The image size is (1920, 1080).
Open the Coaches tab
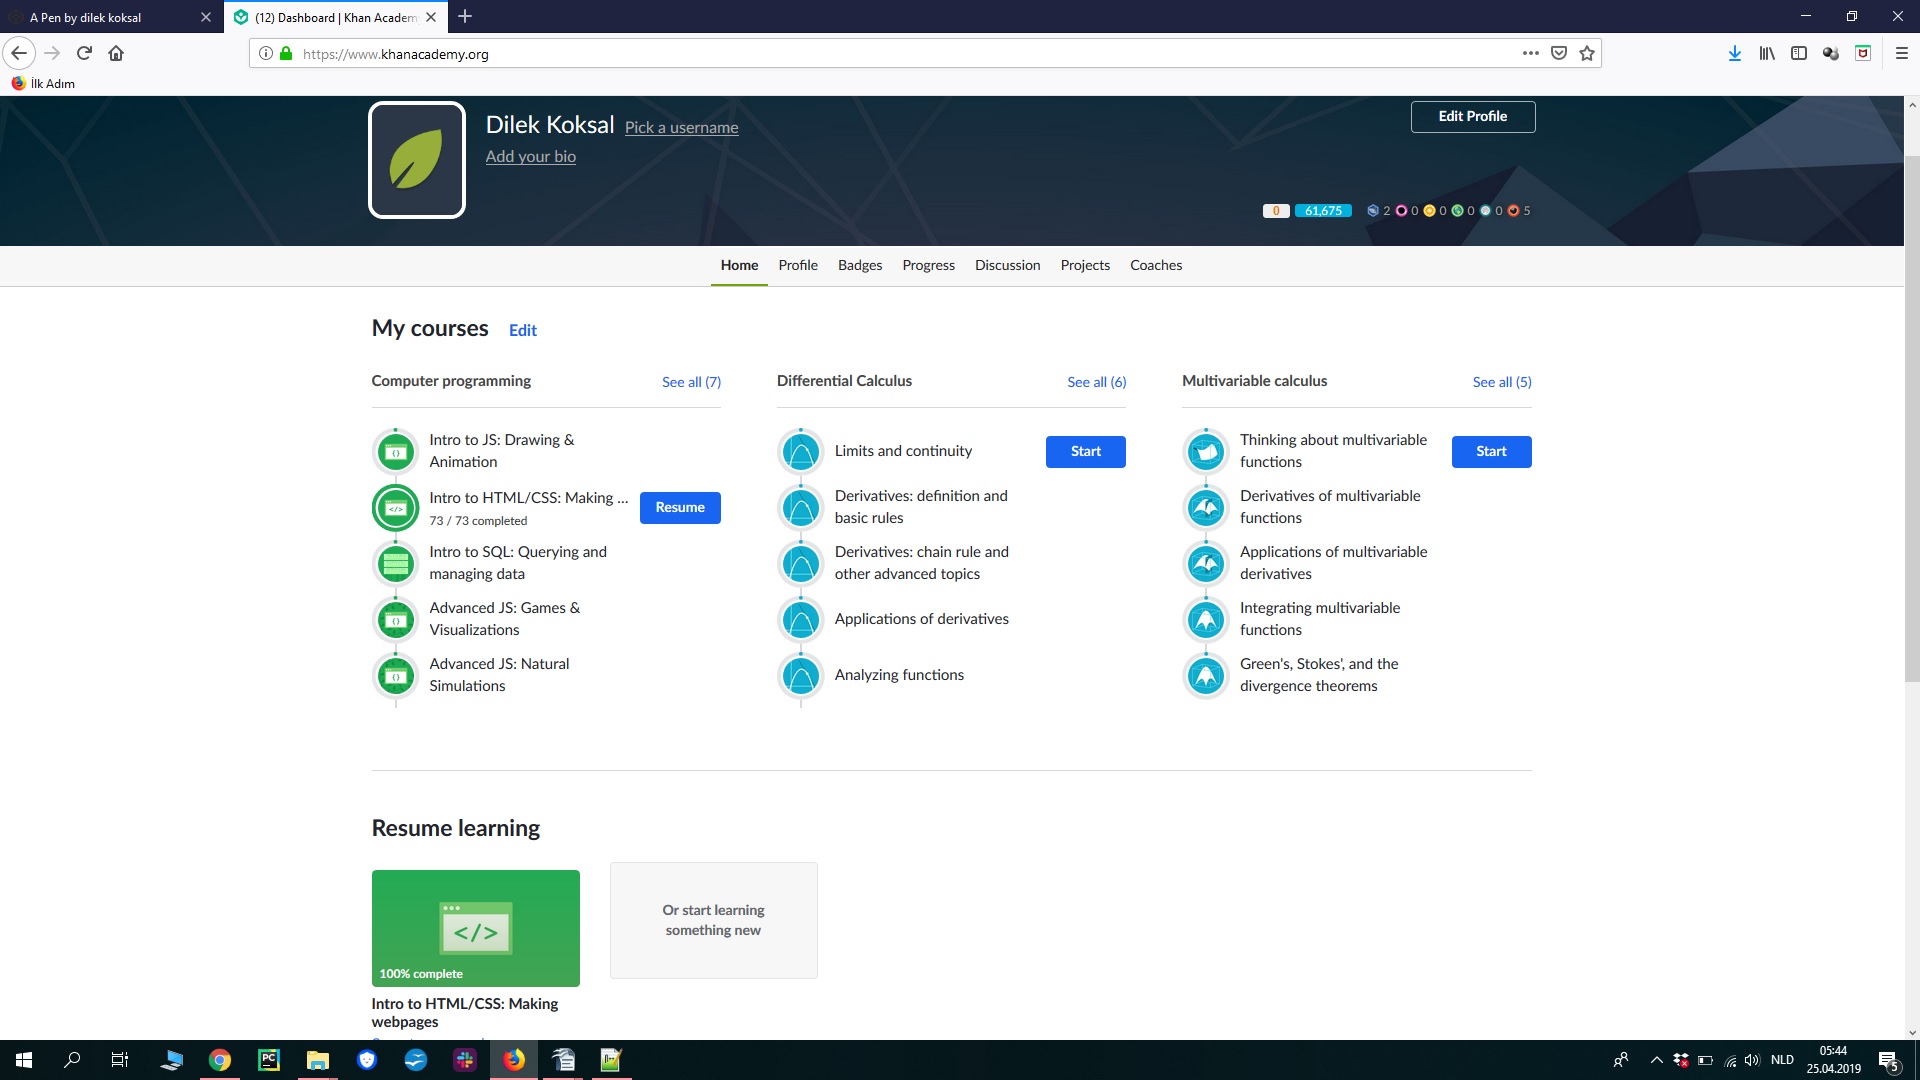1156,266
